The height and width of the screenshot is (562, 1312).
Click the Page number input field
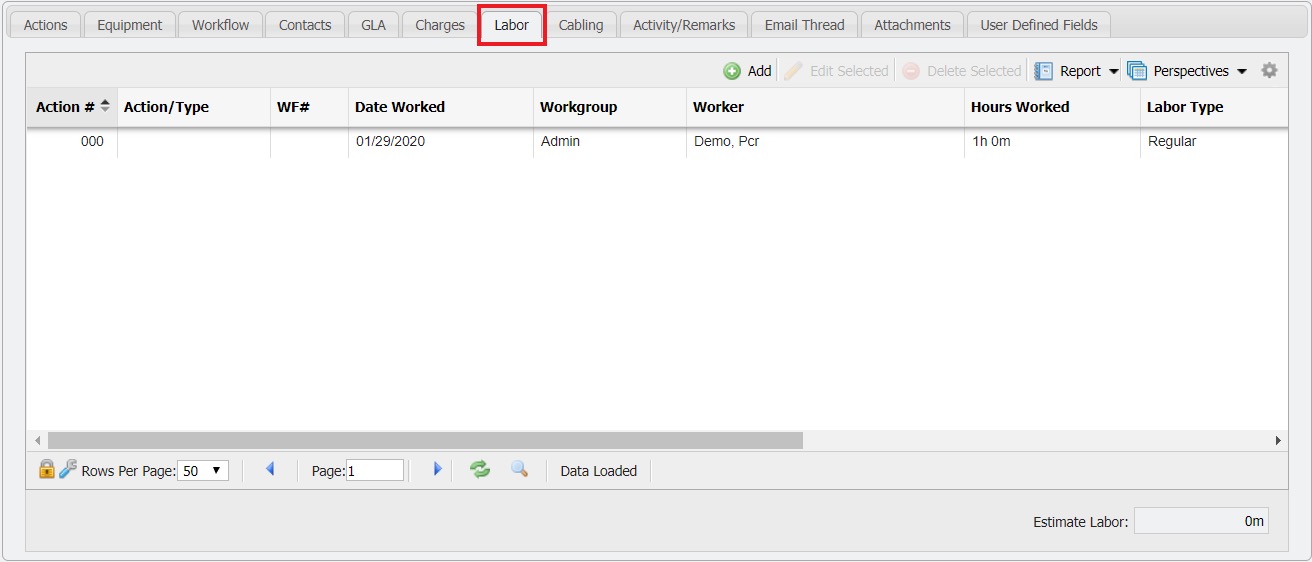375,471
